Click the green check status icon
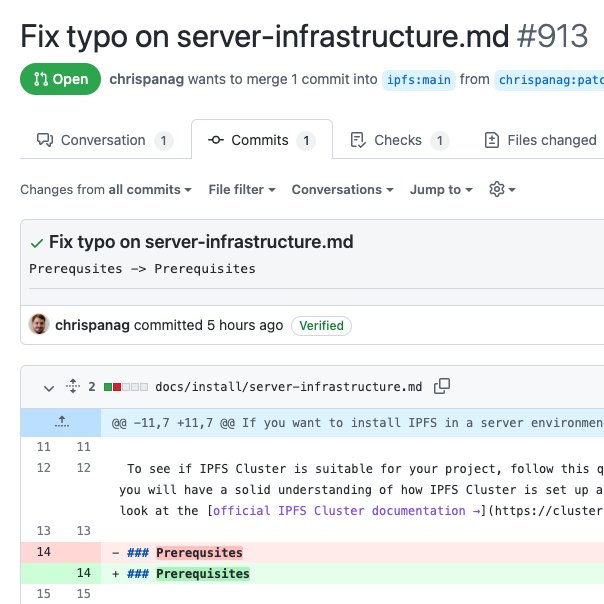Image resolution: width=604 pixels, height=604 pixels. coord(37,243)
